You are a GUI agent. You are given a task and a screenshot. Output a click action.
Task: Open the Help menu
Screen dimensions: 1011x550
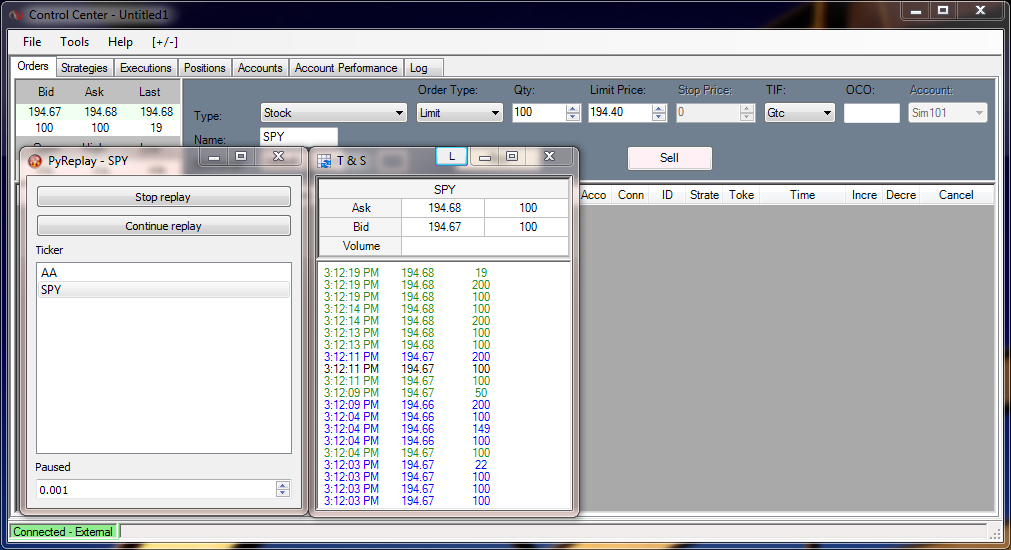(120, 42)
